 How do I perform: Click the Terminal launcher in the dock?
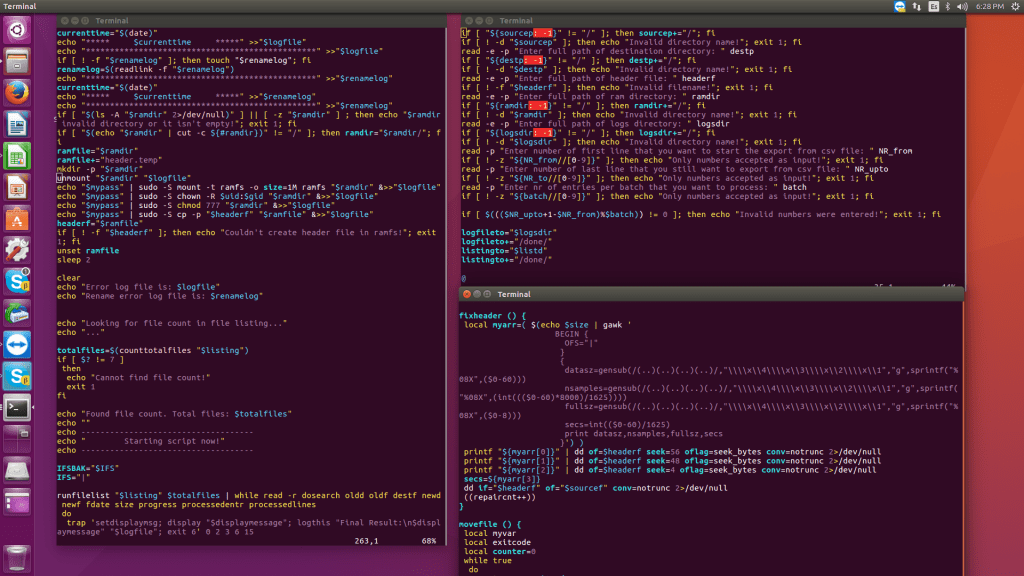click(x=17, y=408)
